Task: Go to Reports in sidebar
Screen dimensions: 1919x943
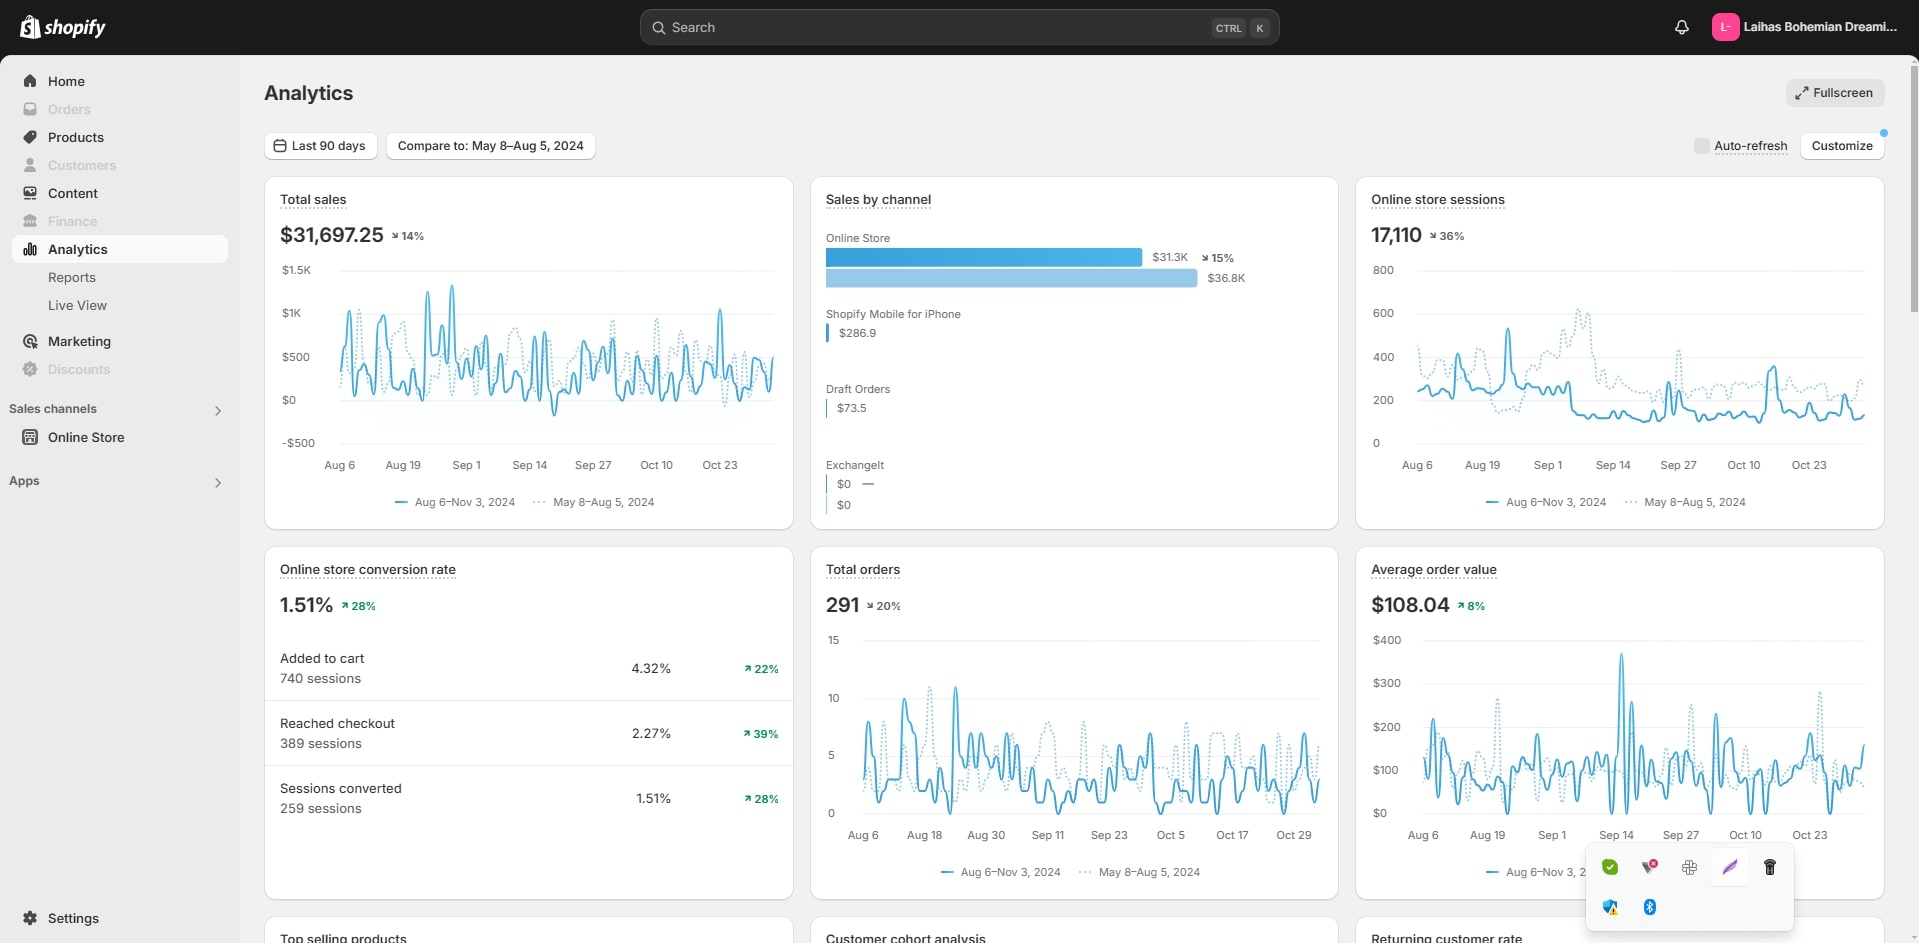Action: (72, 277)
